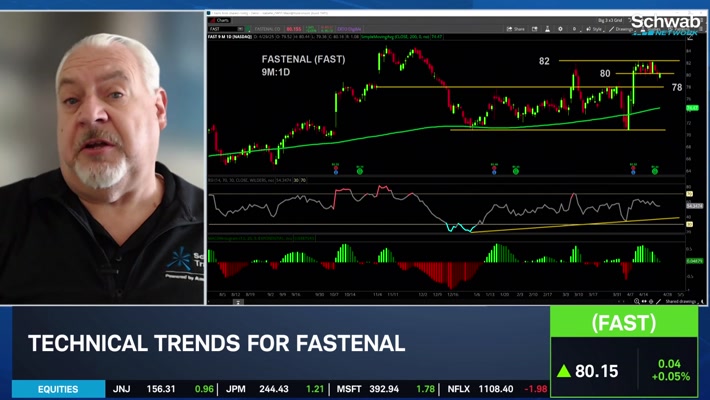The width and height of the screenshot is (710, 400).
Task: Click the NFLX 1108.40 ticker entry
Action: click(497, 389)
